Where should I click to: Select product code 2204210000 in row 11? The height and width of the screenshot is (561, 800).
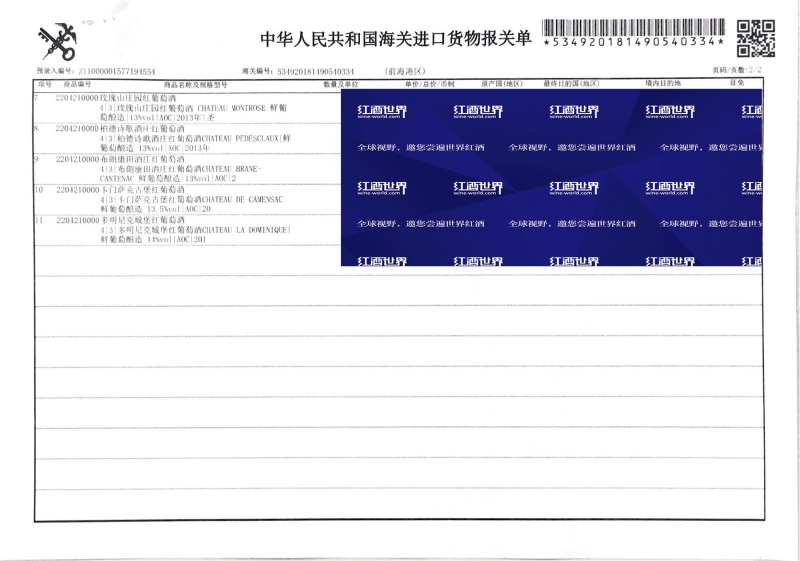tap(78, 220)
